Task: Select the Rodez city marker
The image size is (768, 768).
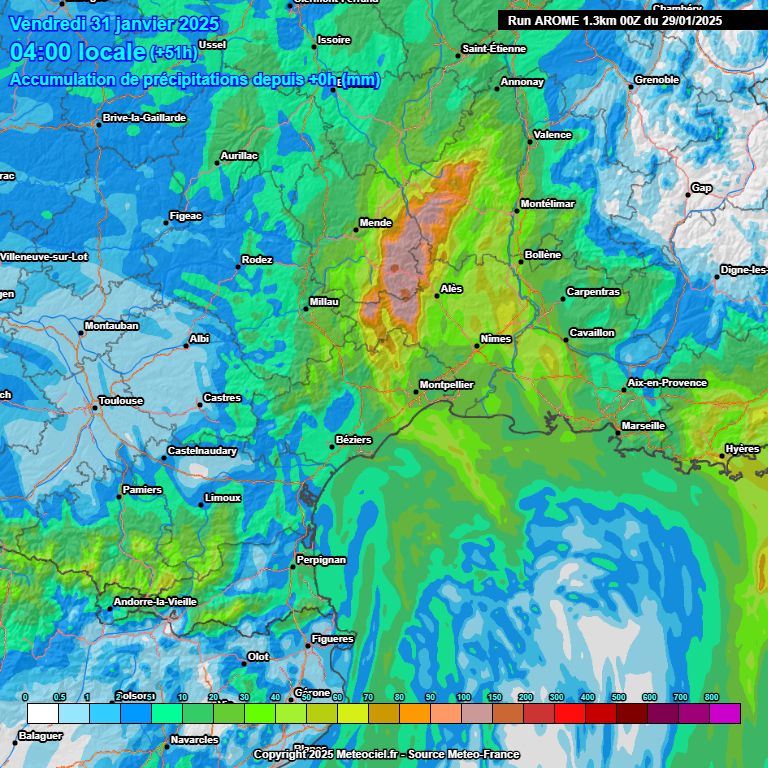Action: pos(238,267)
